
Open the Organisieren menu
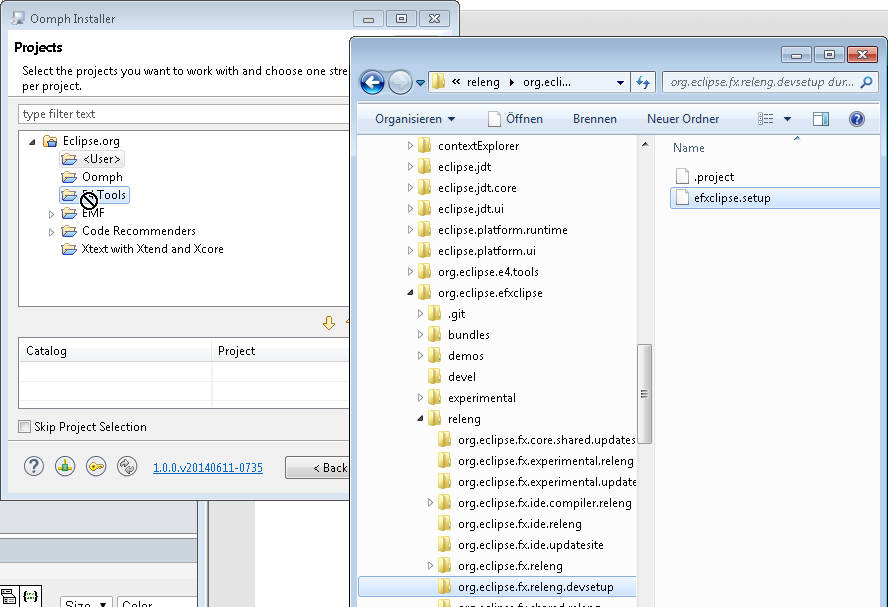[415, 119]
